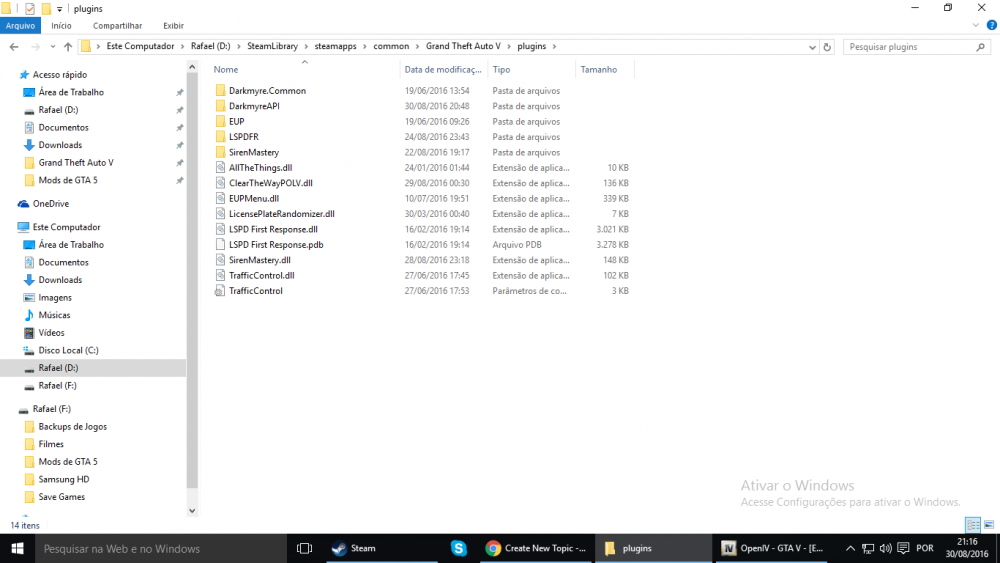1000x563 pixels.
Task: Open Disco Local (C:) drive
Action: [x=68, y=350]
